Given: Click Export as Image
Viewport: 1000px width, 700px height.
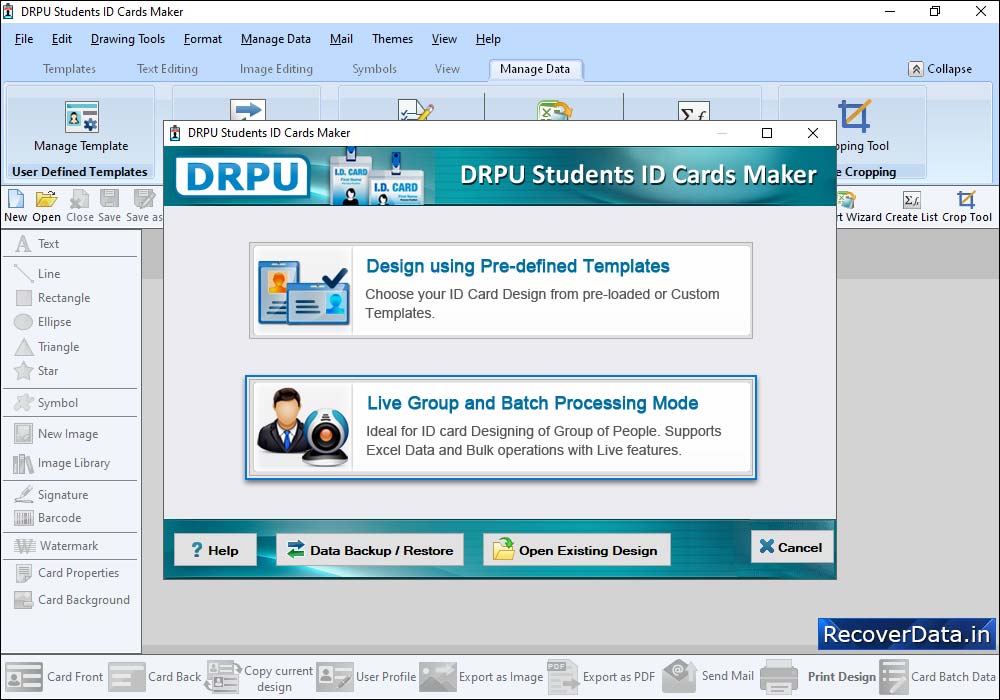Looking at the screenshot, I should point(481,676).
